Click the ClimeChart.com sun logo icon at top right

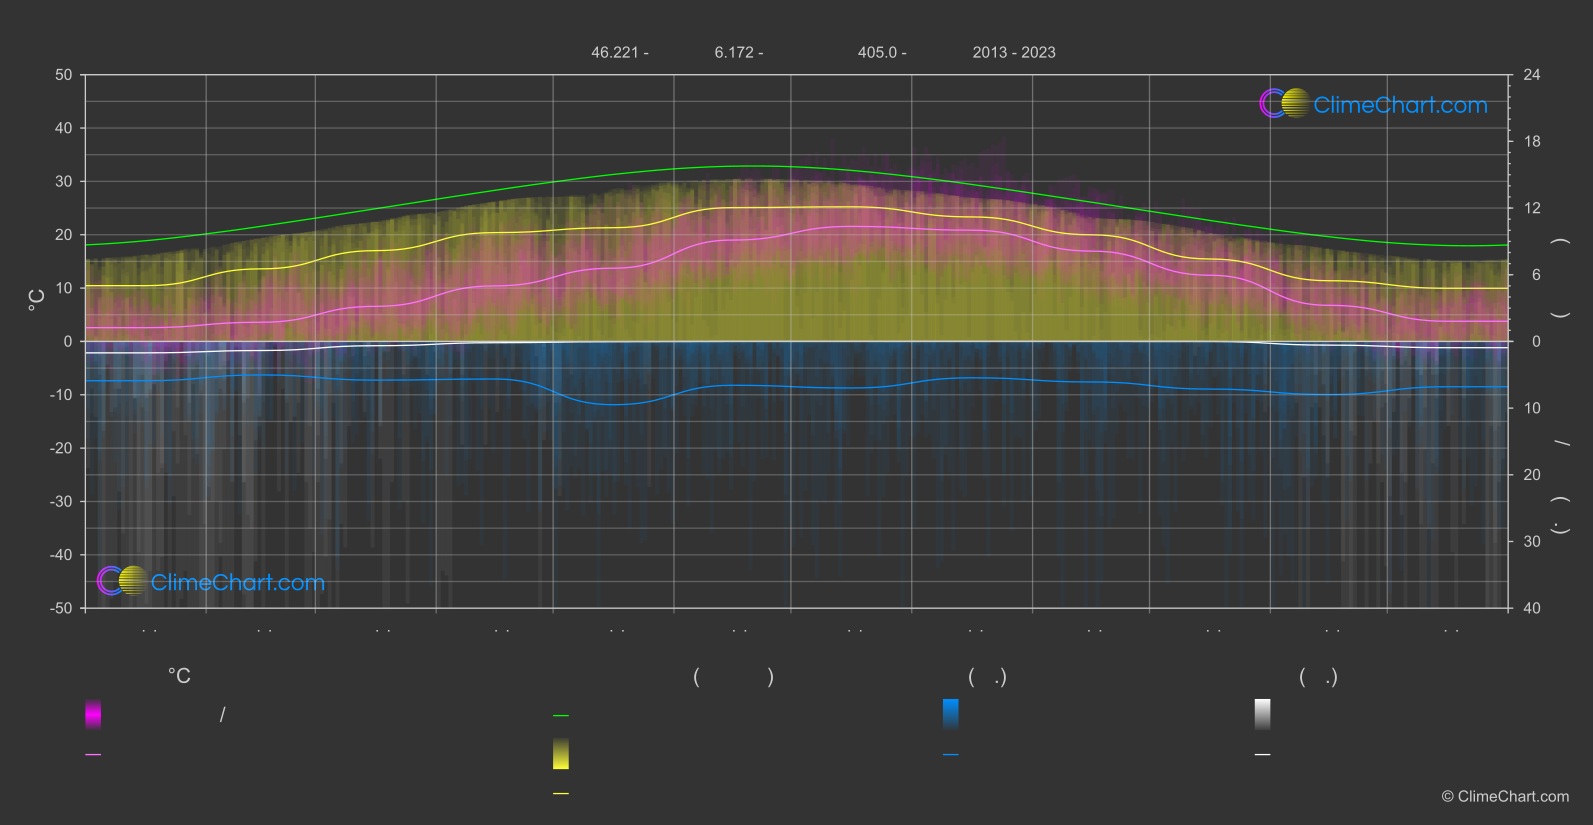(x=1285, y=103)
